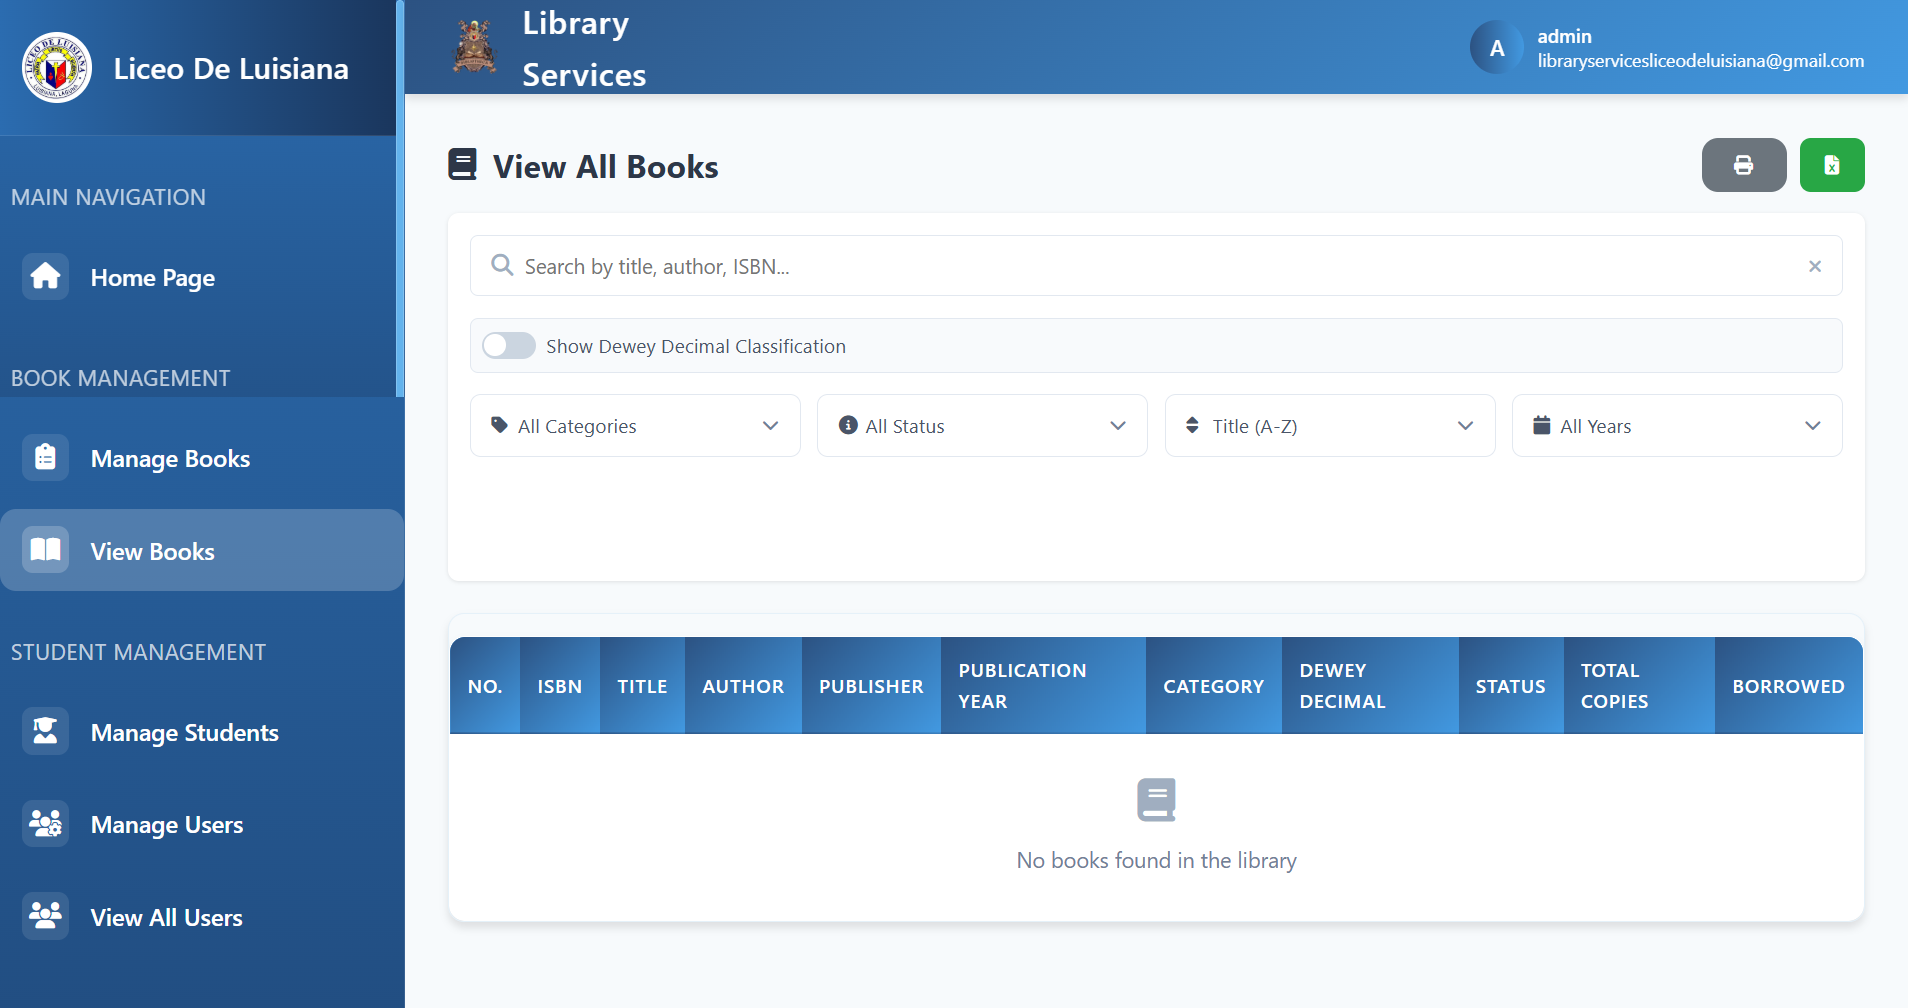
Task: Open Manage Users via its group icon
Action: 44,824
